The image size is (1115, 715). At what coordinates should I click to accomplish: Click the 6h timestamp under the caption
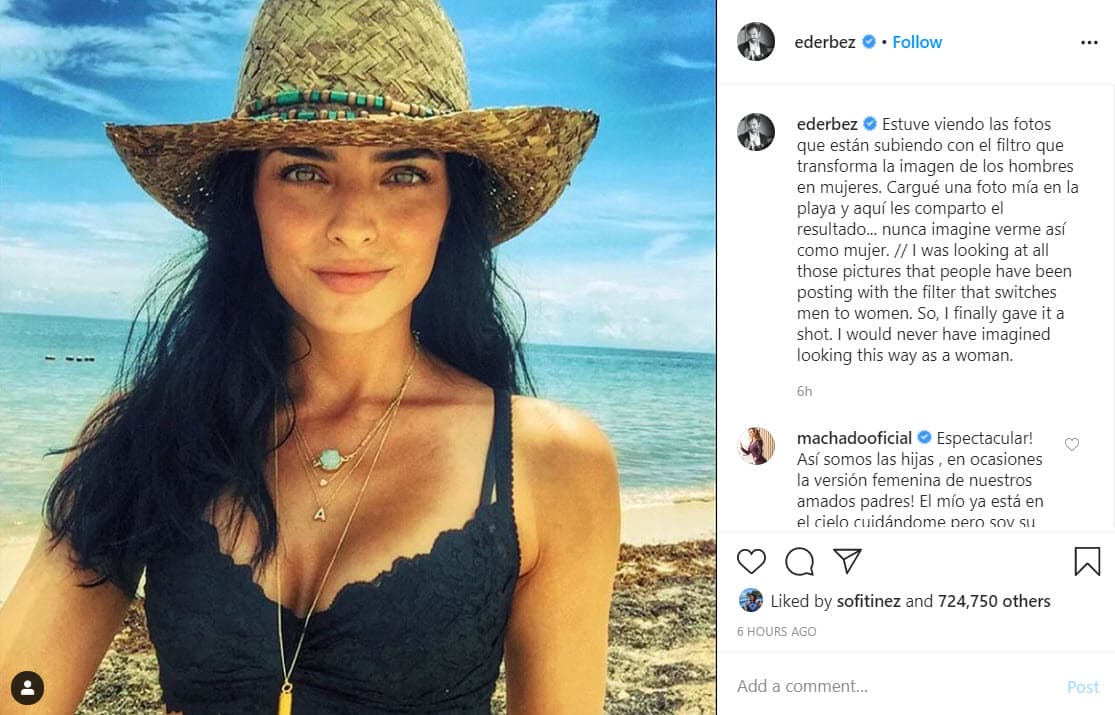click(x=804, y=391)
